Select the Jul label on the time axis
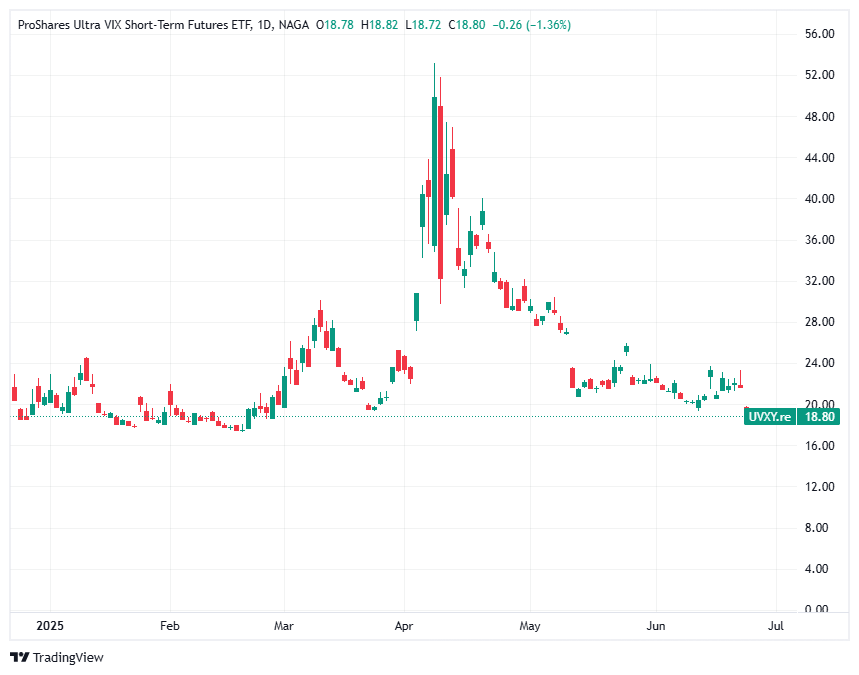 coord(776,625)
